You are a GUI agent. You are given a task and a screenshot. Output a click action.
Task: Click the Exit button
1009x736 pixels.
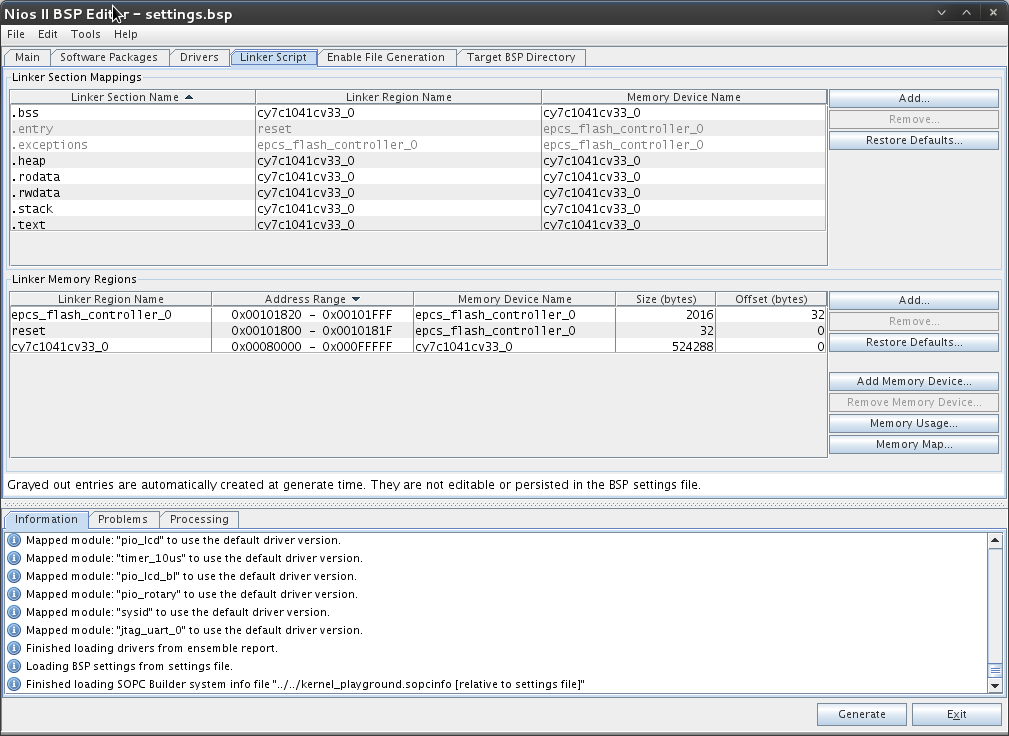pos(956,714)
